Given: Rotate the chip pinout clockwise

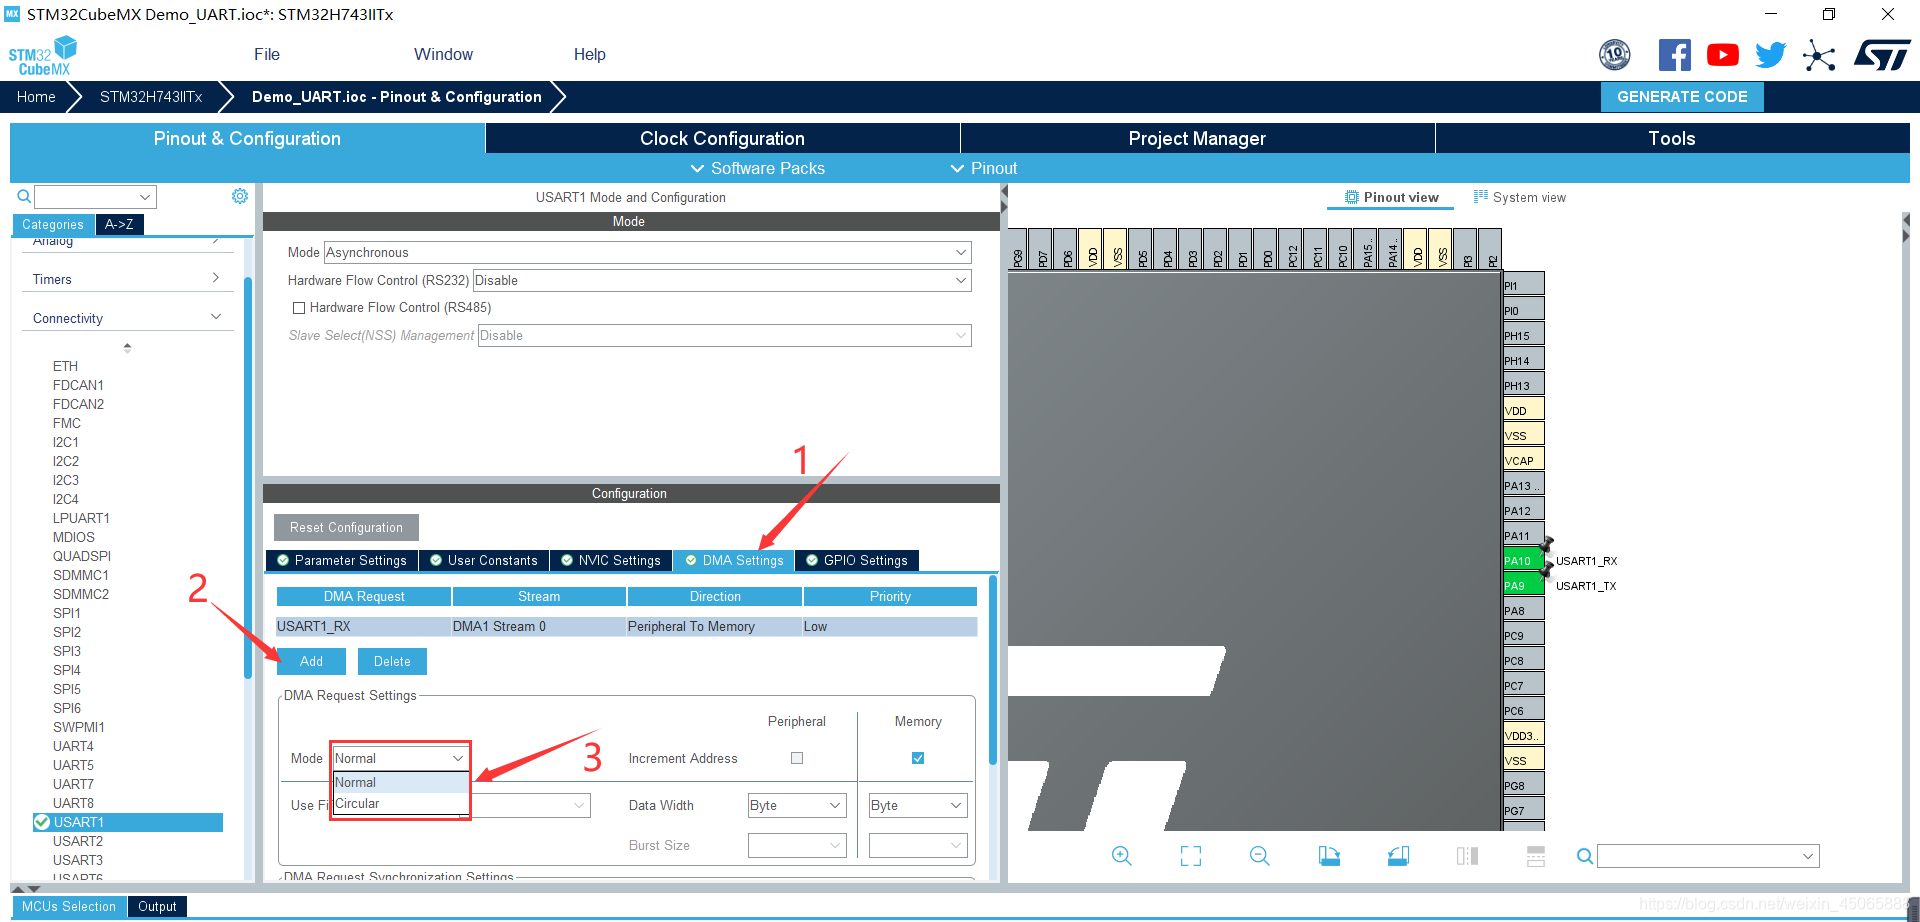Looking at the screenshot, I should [x=1329, y=856].
